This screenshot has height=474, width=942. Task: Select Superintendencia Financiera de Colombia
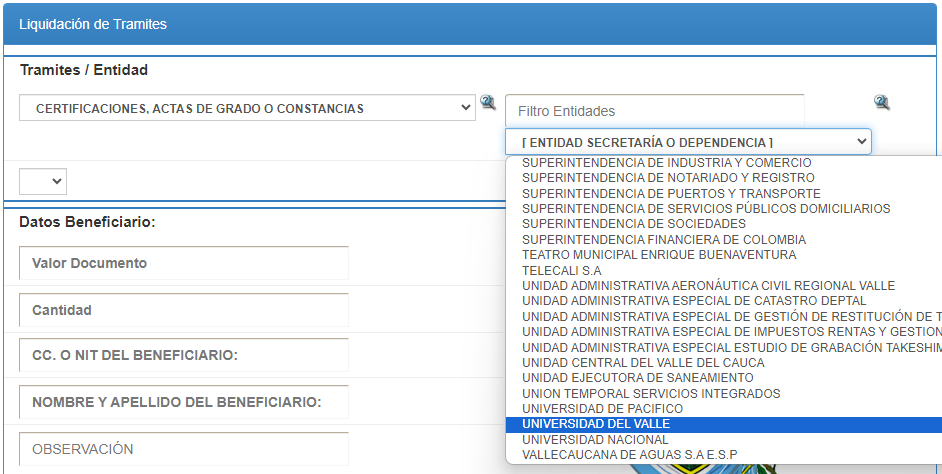pos(663,240)
